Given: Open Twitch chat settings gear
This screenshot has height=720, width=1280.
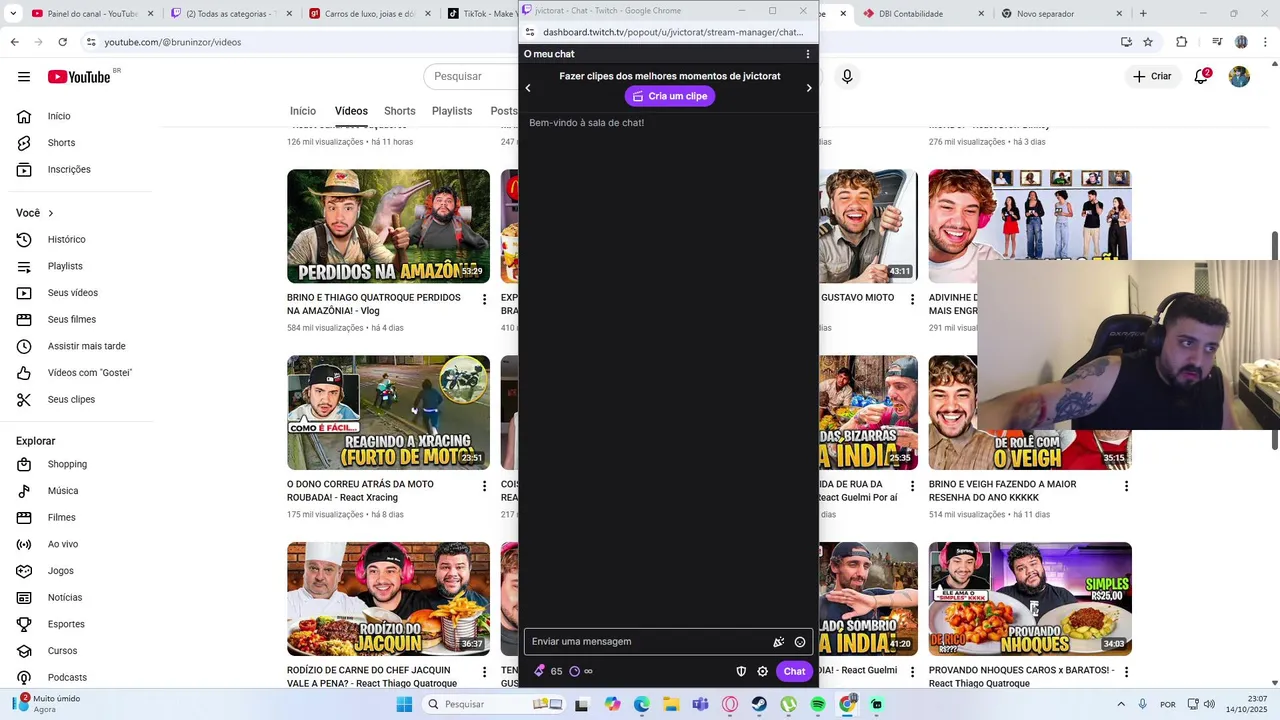Looking at the screenshot, I should point(762,671).
